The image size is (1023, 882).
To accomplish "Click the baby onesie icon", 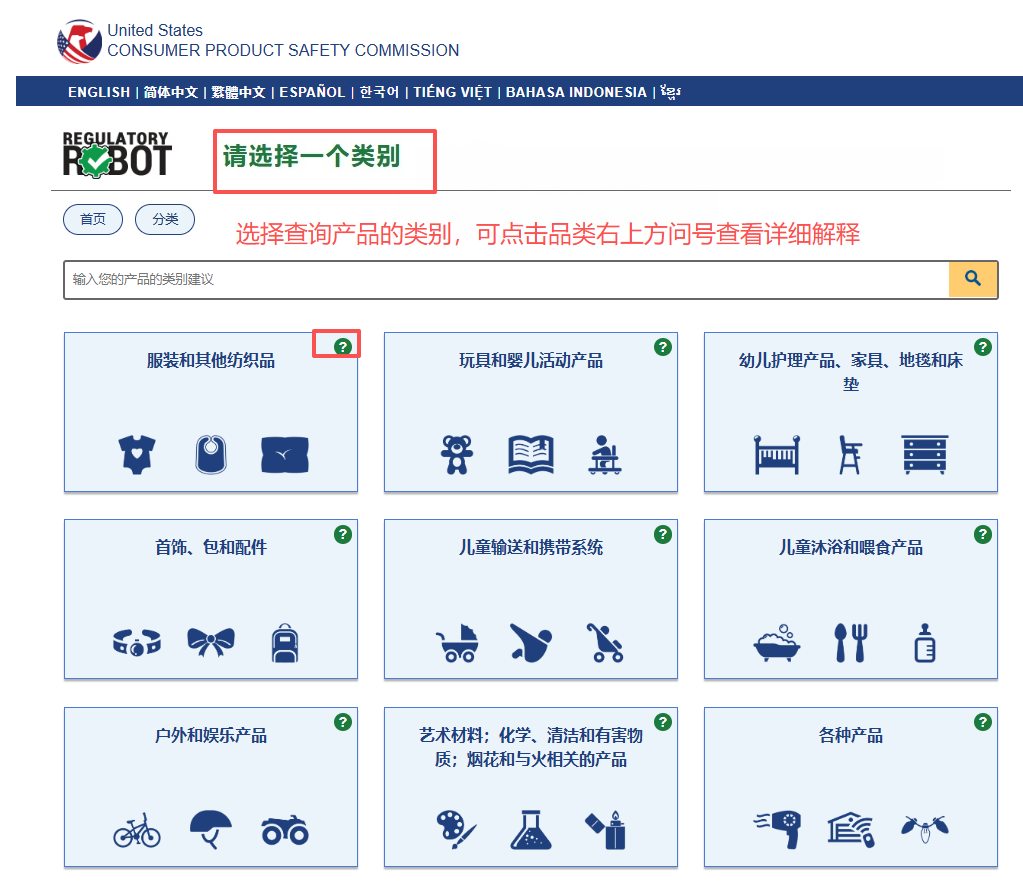I will coord(137,454).
